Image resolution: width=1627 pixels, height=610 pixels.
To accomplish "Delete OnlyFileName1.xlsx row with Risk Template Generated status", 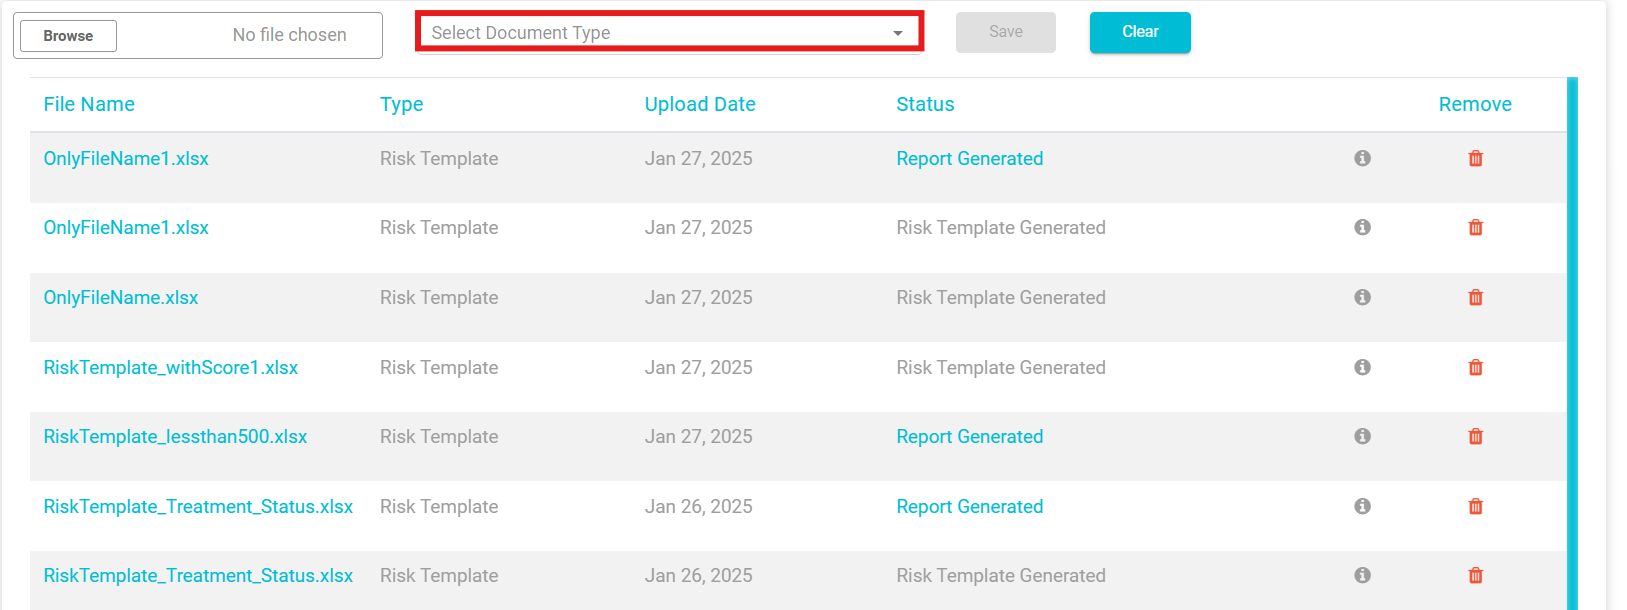I will (1475, 227).
